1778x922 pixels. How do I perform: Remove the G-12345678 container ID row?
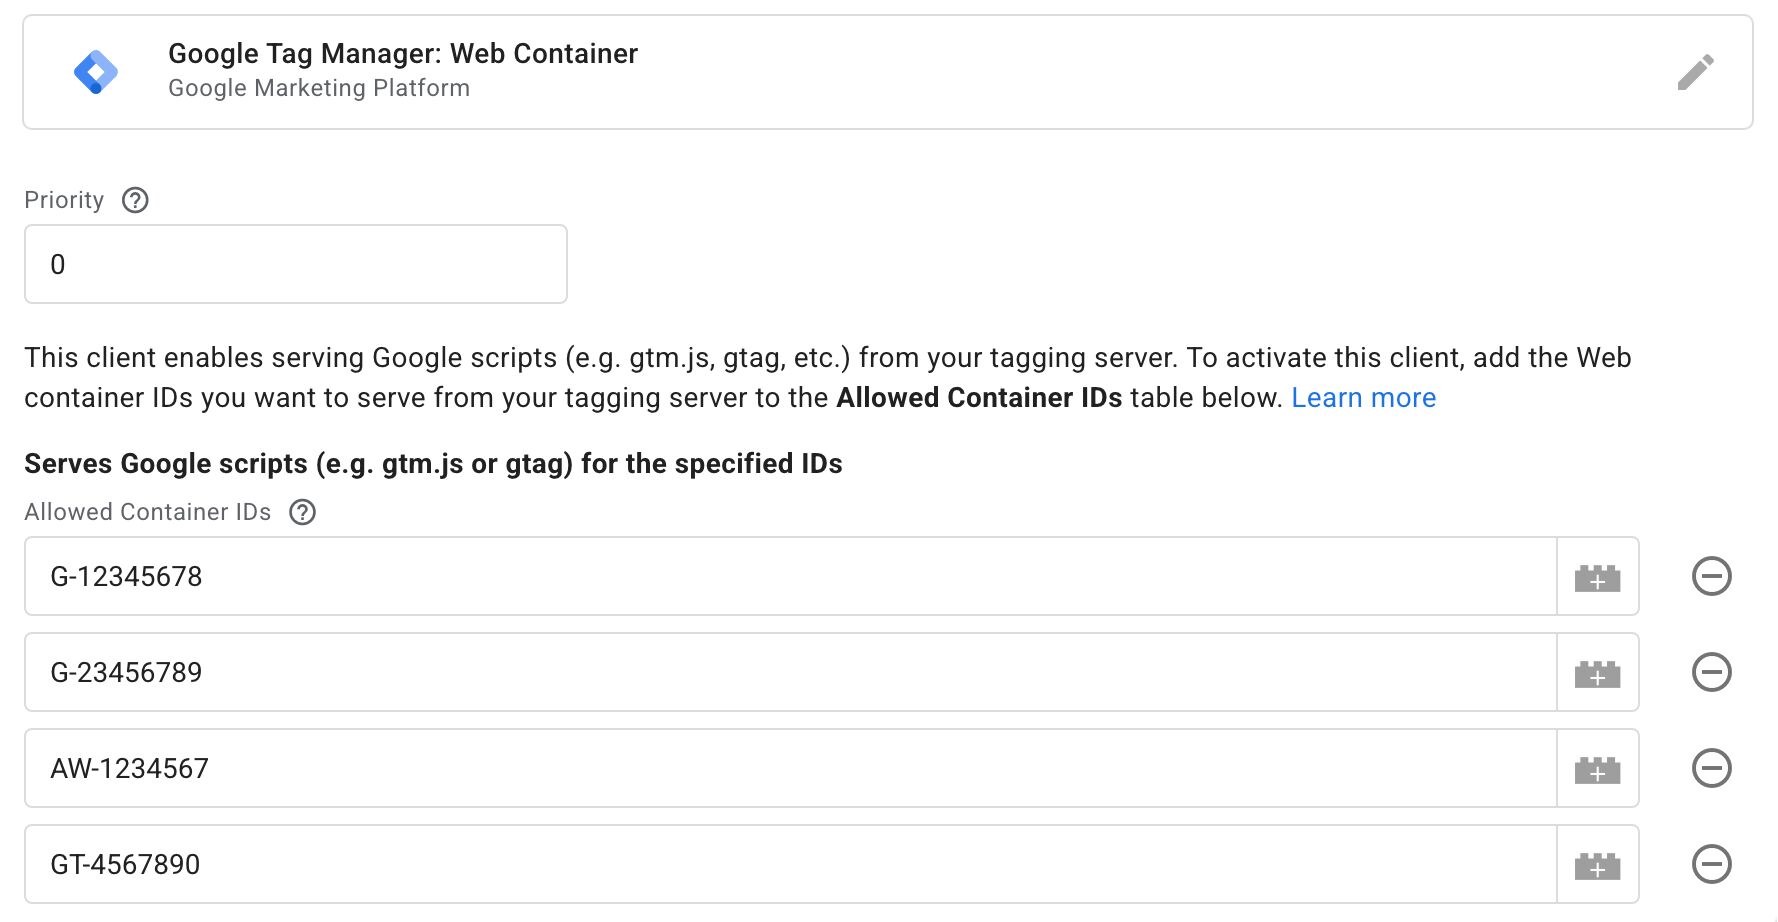tap(1711, 576)
